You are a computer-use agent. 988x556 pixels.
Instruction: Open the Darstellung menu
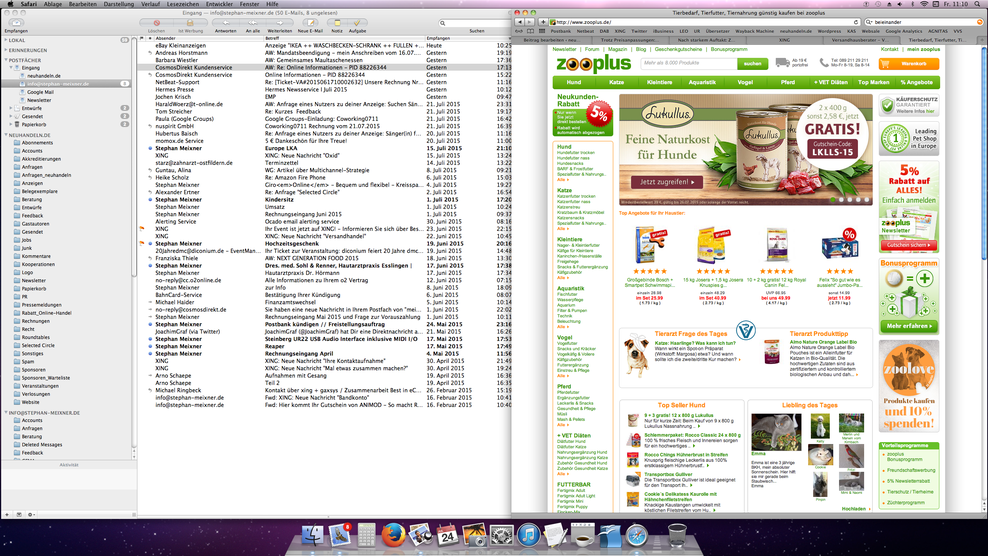(118, 4)
